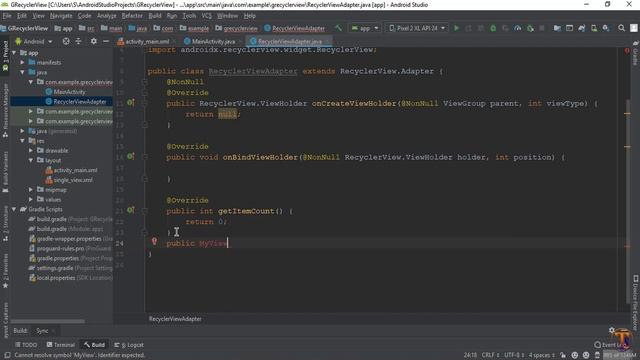
Task: Run the app with the green play button
Action: 456,28
